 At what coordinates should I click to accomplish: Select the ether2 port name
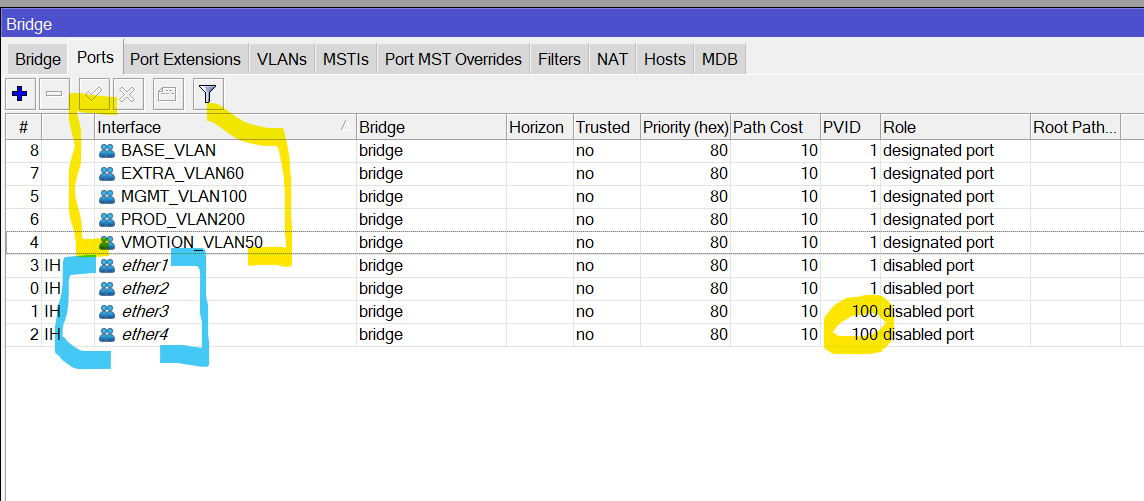144,288
